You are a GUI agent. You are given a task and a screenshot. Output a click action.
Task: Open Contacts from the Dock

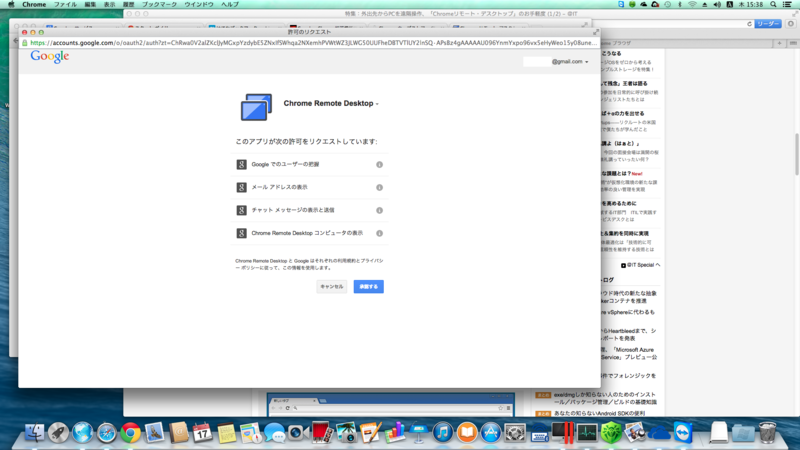click(x=178, y=433)
